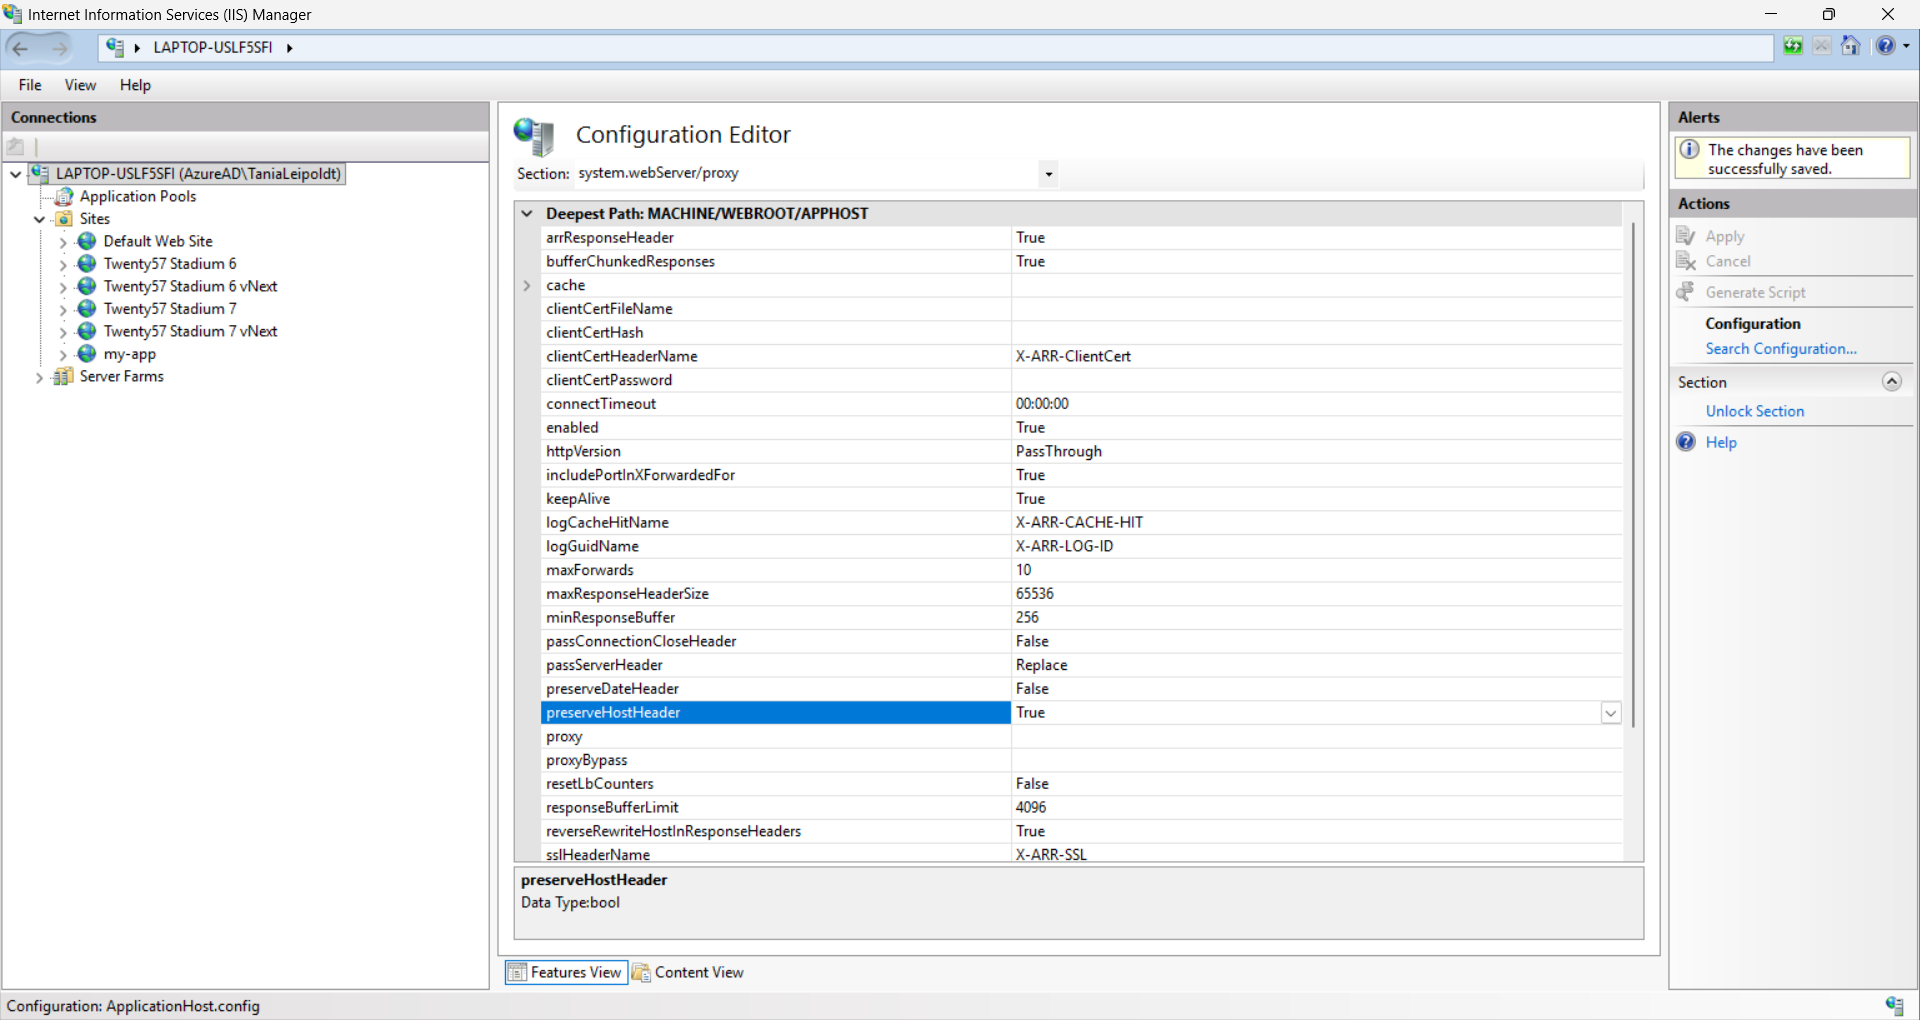Screen dimensions: 1920x1020
Task: Click the Forward navigation arrow
Action: pyautogui.click(x=59, y=47)
